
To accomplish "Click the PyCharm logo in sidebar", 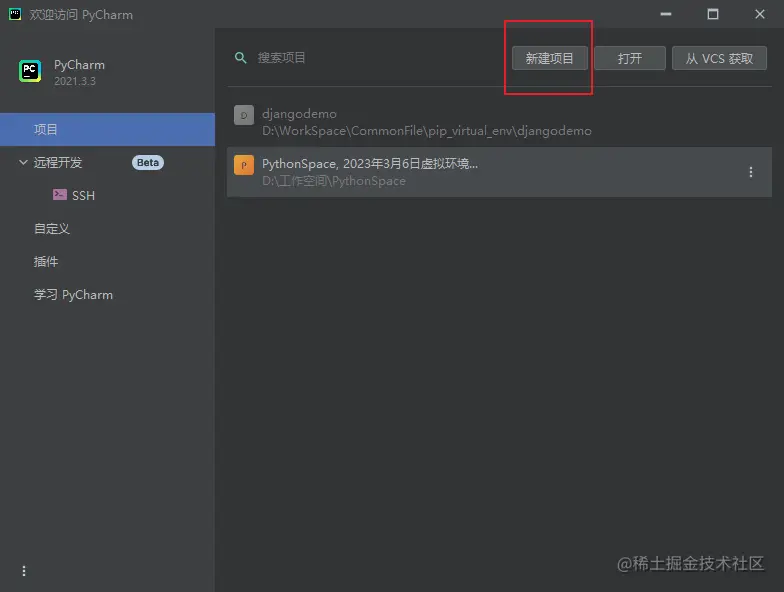I will [x=30, y=71].
